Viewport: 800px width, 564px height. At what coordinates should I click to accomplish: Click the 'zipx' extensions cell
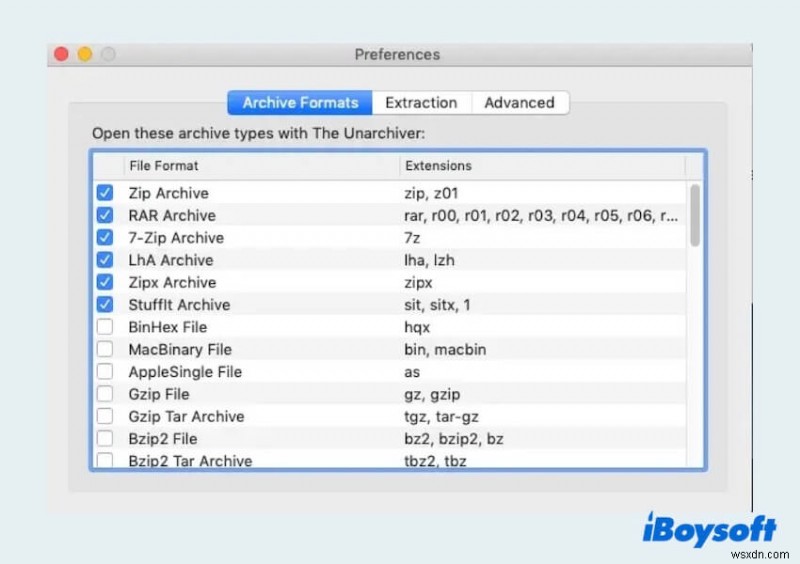pos(418,283)
